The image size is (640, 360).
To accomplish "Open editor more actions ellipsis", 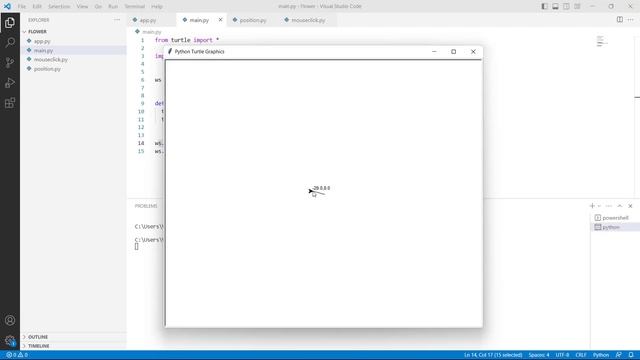I will [631, 20].
